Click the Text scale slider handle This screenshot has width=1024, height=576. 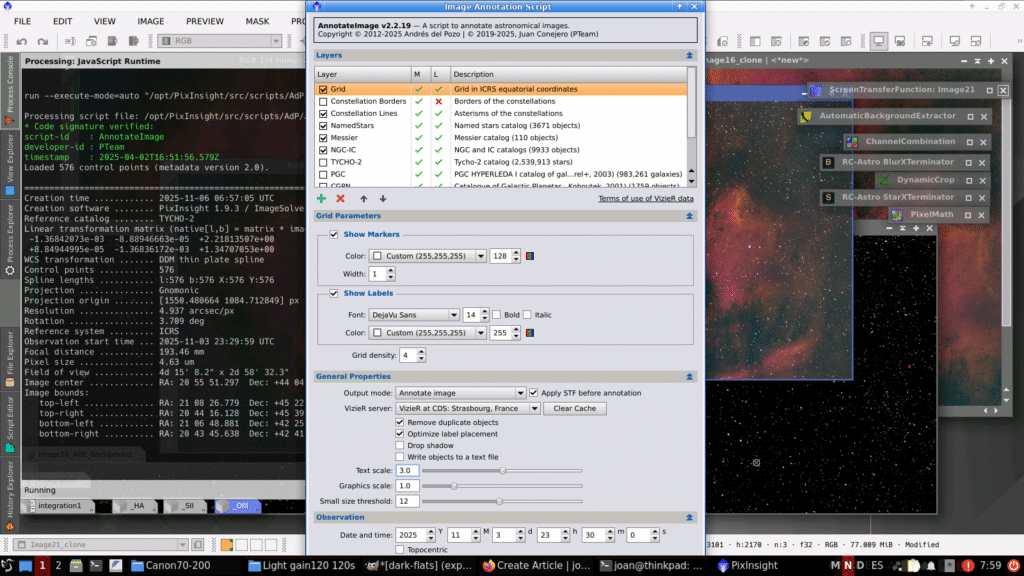[502, 470]
